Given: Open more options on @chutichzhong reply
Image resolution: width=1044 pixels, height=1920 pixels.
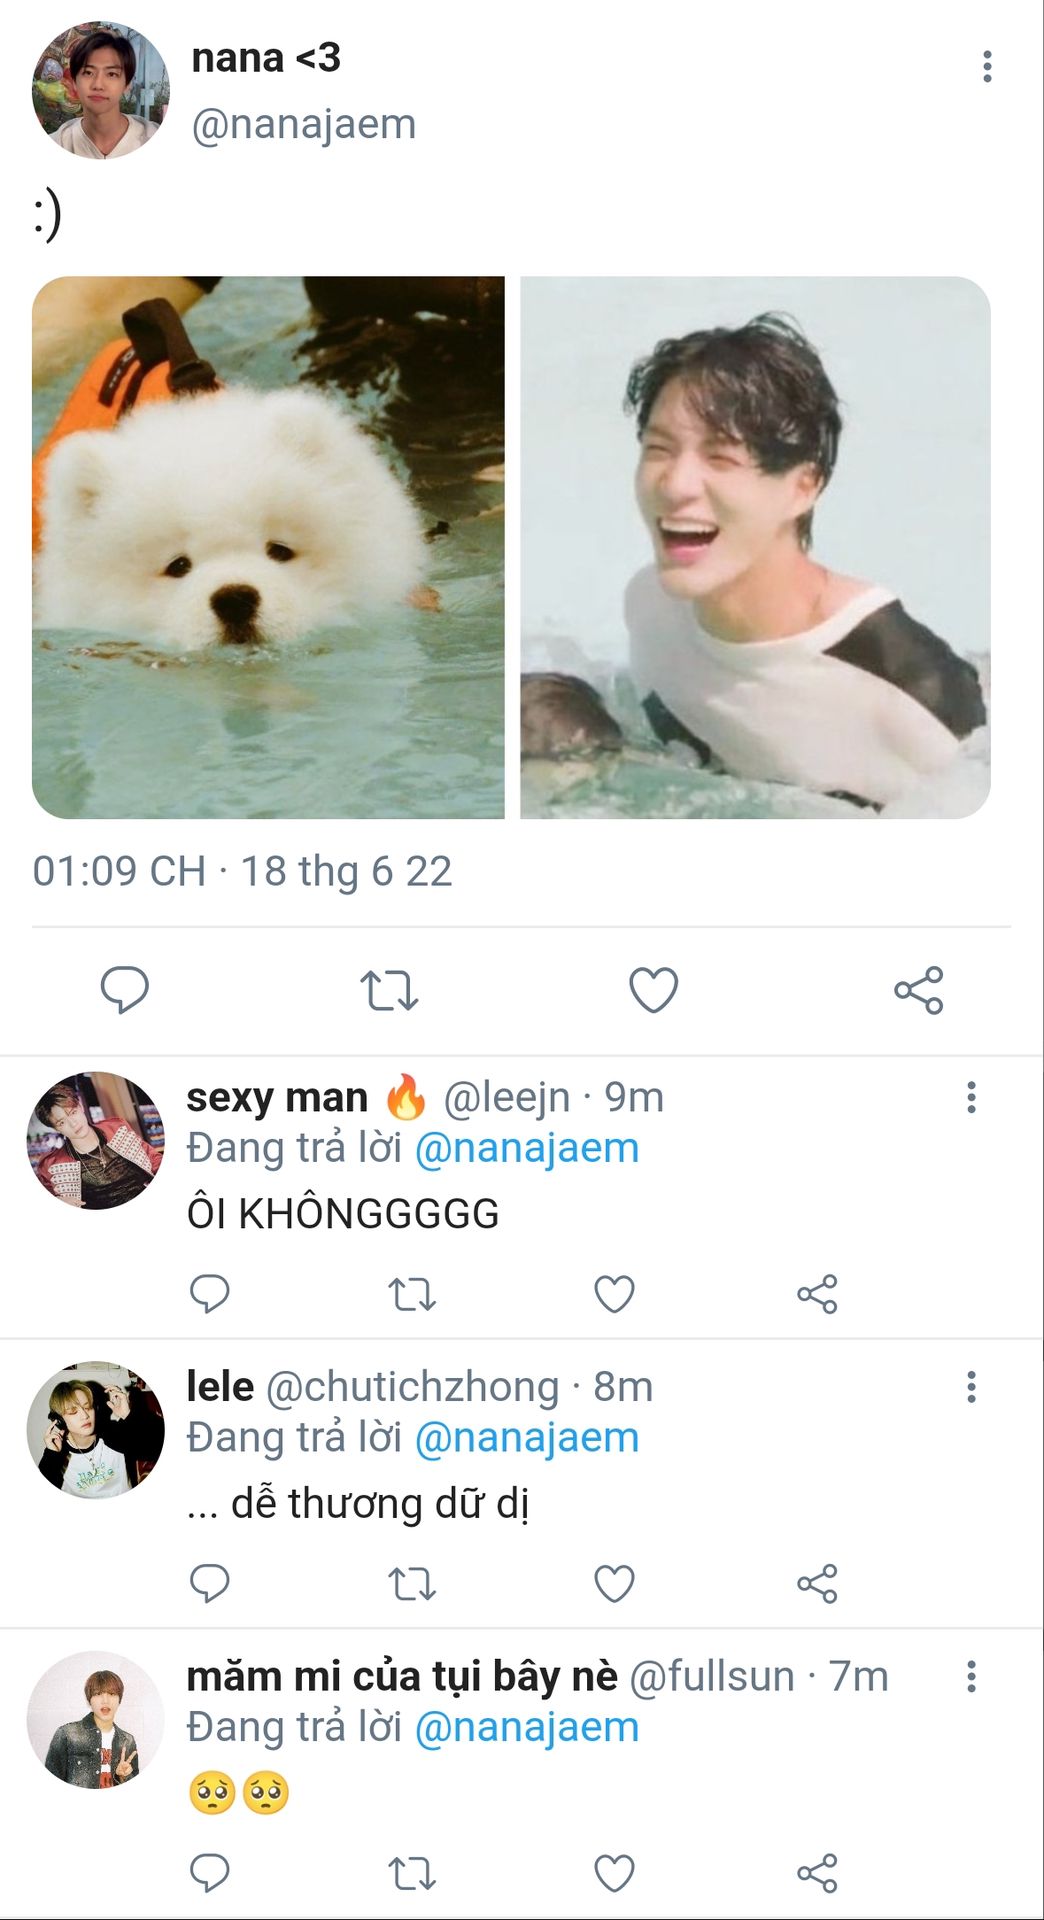Looking at the screenshot, I should (x=971, y=1387).
